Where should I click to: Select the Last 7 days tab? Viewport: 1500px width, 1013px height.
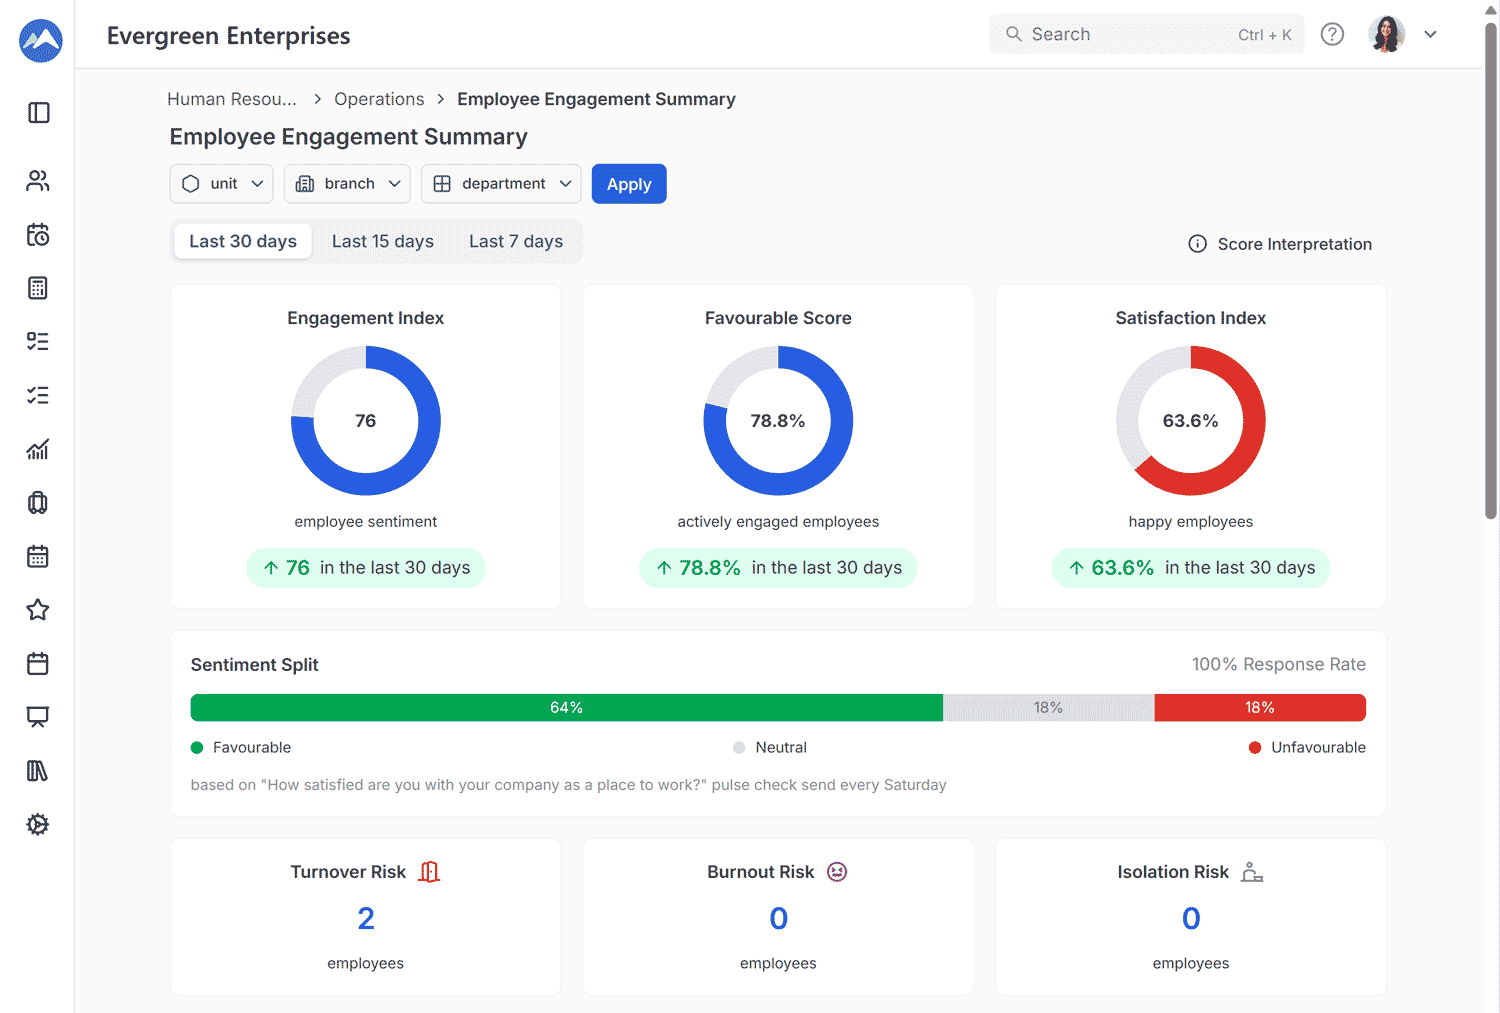pyautogui.click(x=515, y=242)
